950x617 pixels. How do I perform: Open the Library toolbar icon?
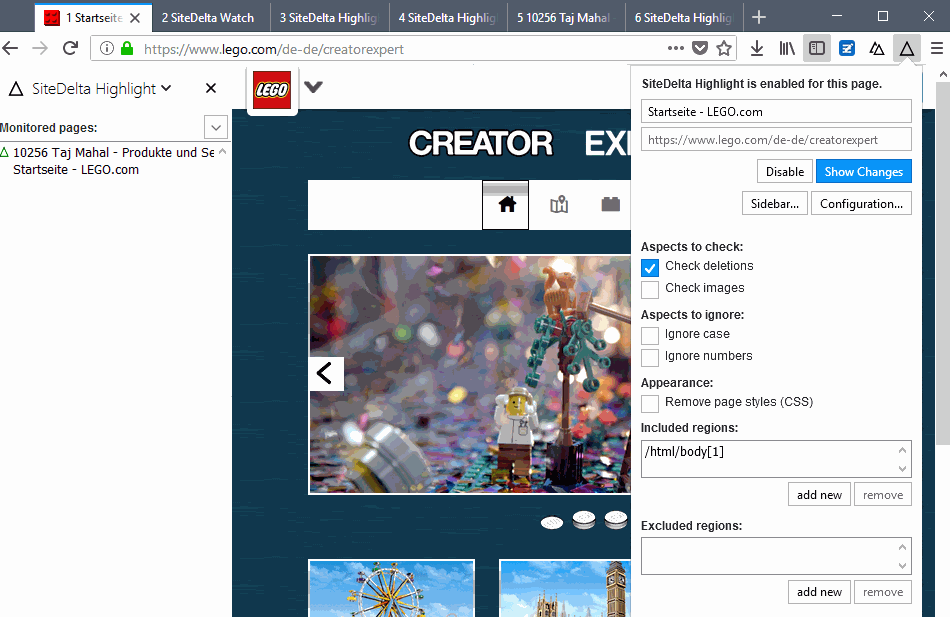(x=785, y=47)
